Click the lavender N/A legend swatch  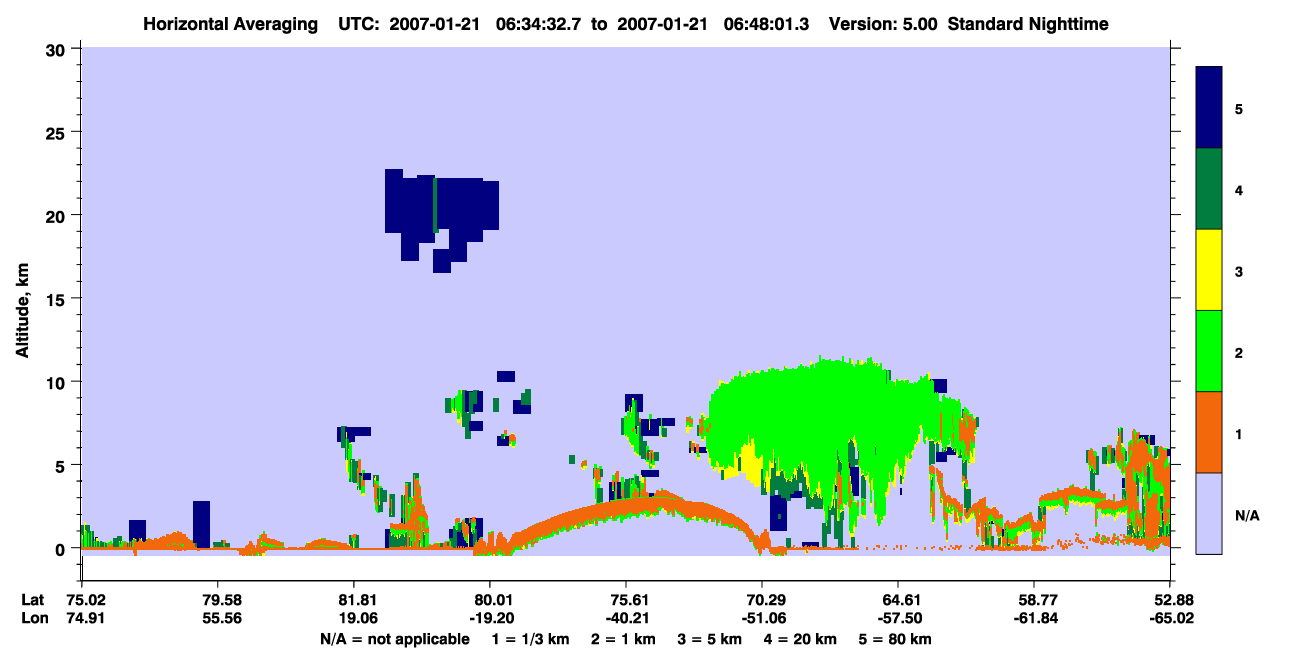click(1209, 513)
